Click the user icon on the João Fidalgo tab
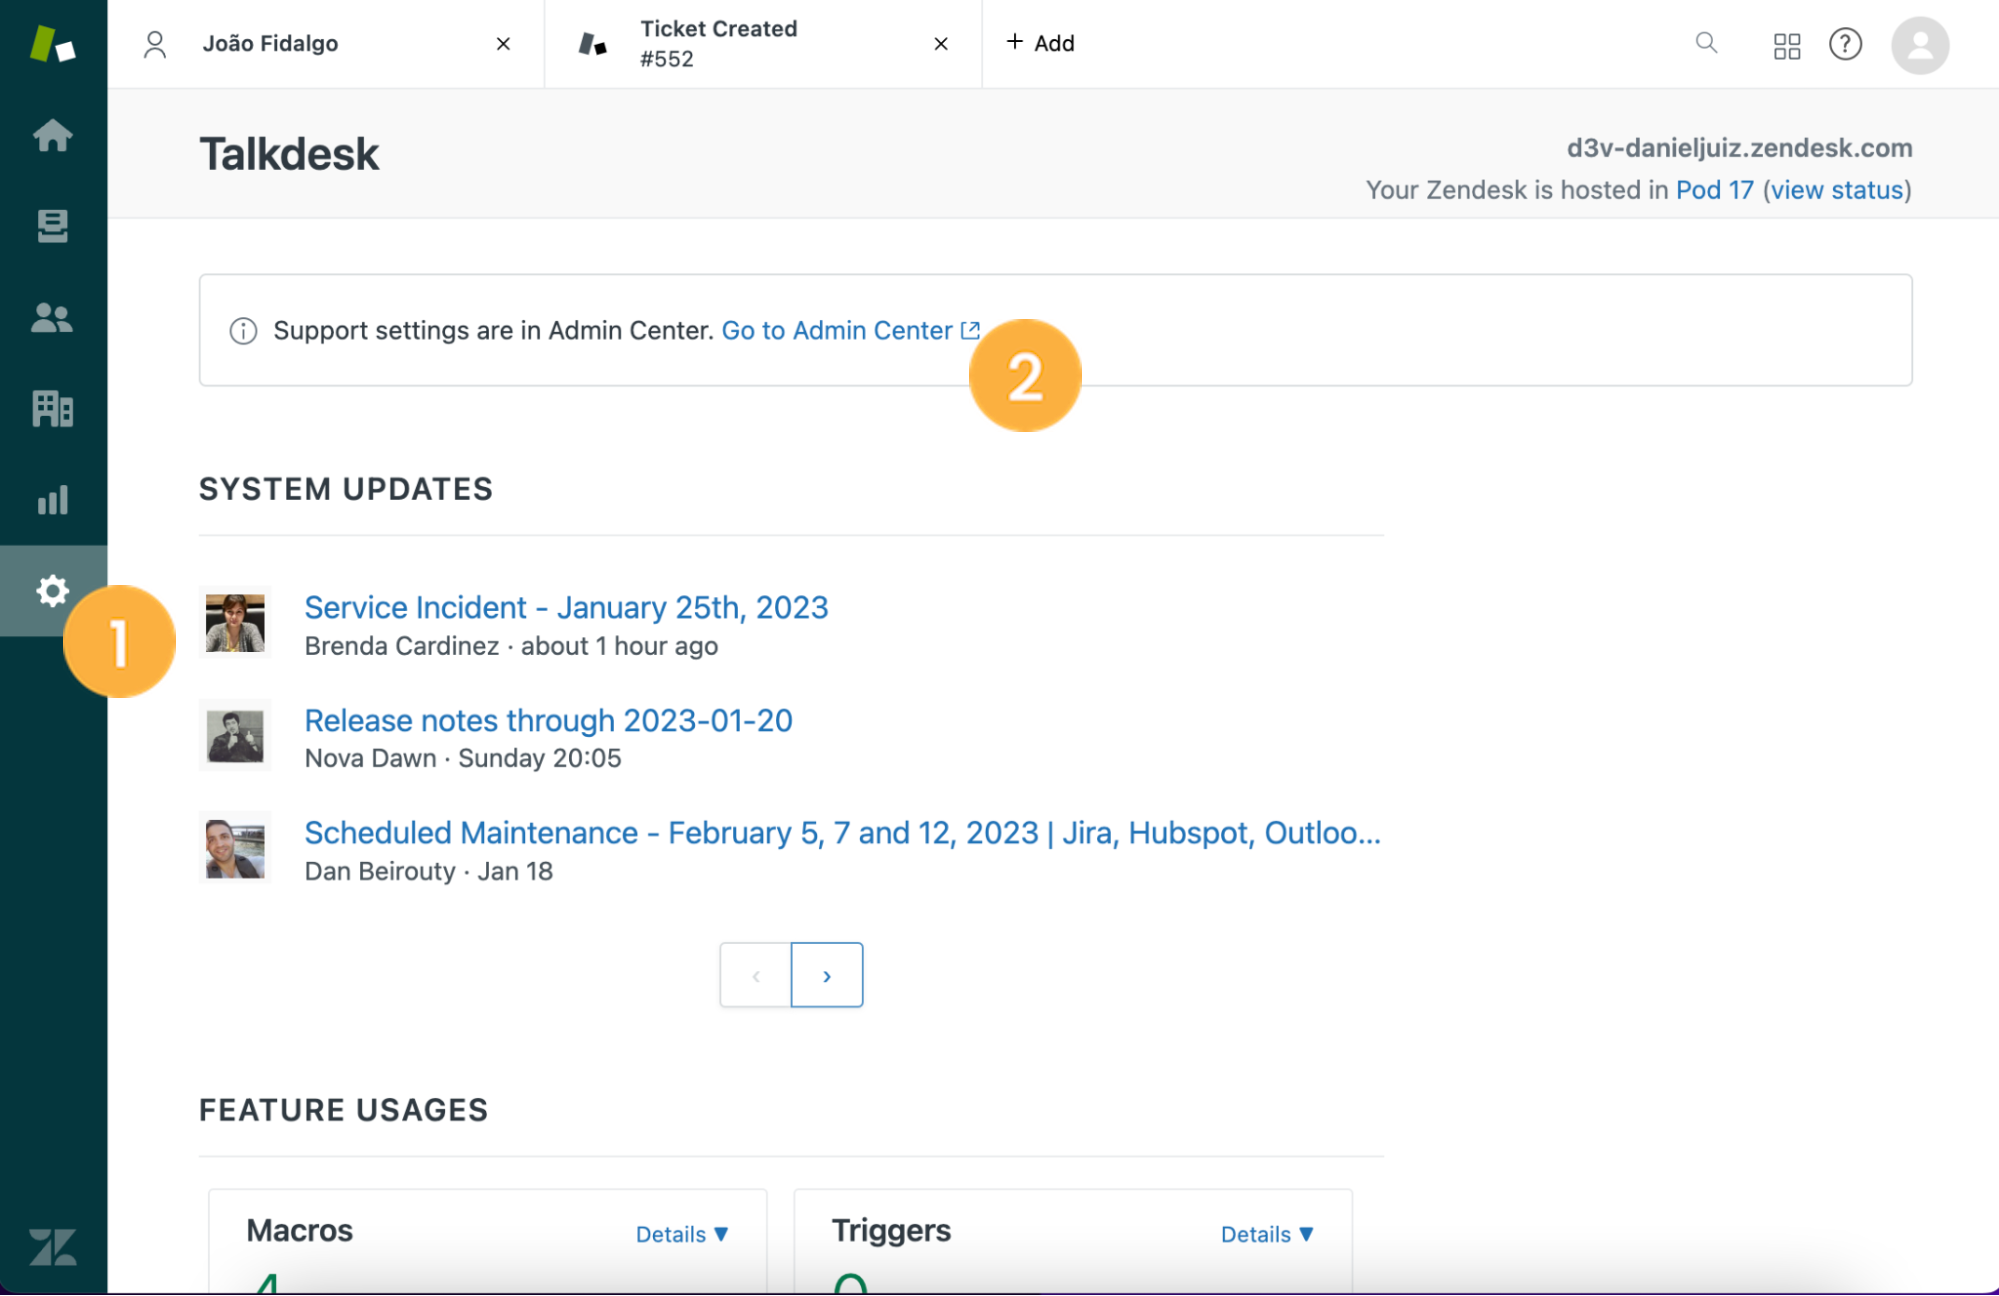1999x1296 pixels. click(155, 44)
